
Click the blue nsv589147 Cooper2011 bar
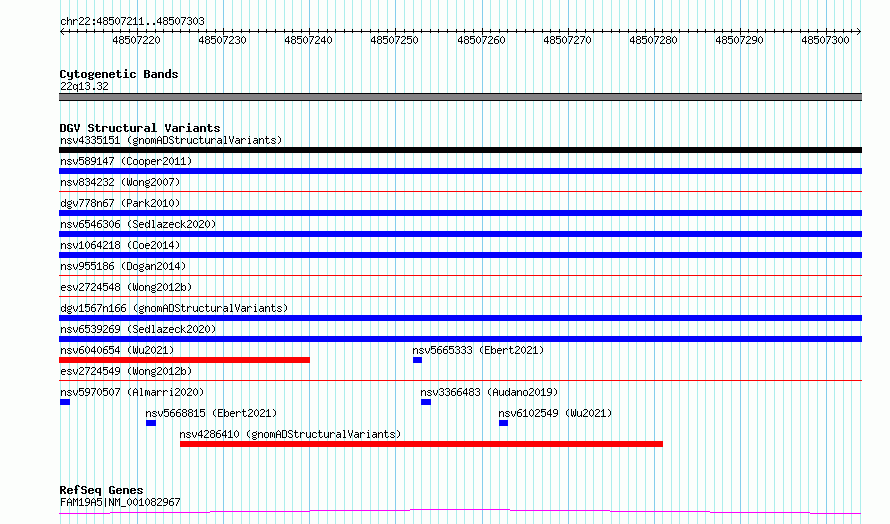(x=460, y=171)
